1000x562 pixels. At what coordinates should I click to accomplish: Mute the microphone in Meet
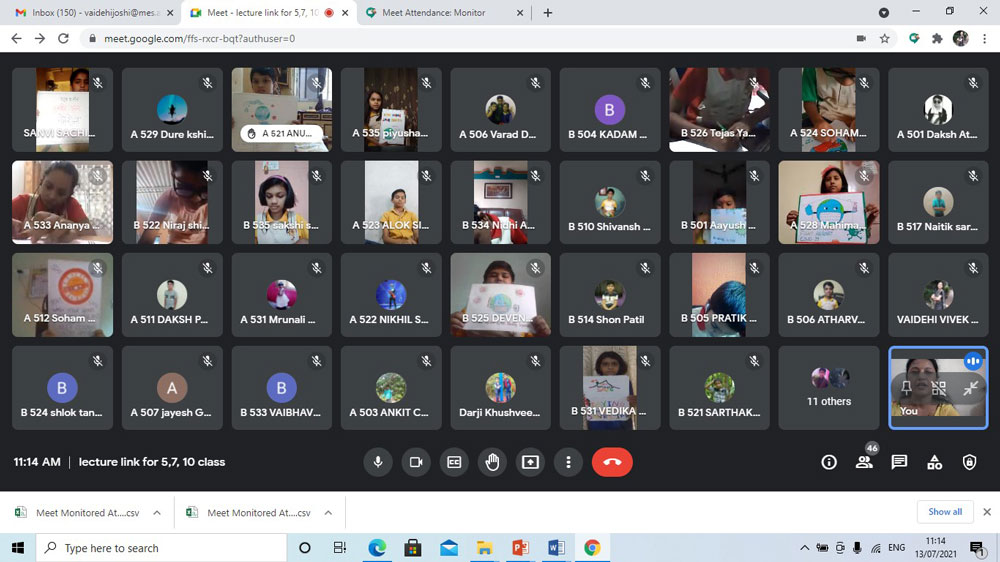378,462
